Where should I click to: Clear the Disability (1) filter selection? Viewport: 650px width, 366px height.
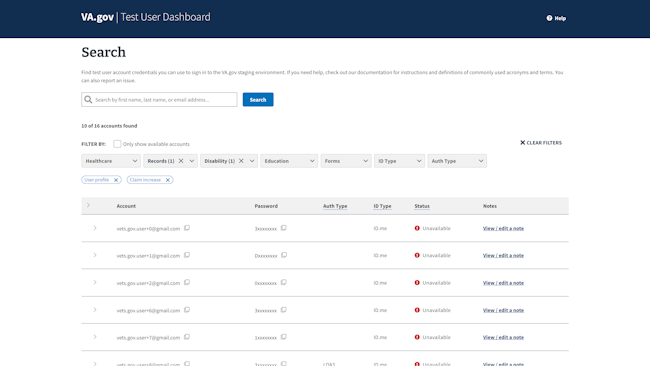point(241,161)
